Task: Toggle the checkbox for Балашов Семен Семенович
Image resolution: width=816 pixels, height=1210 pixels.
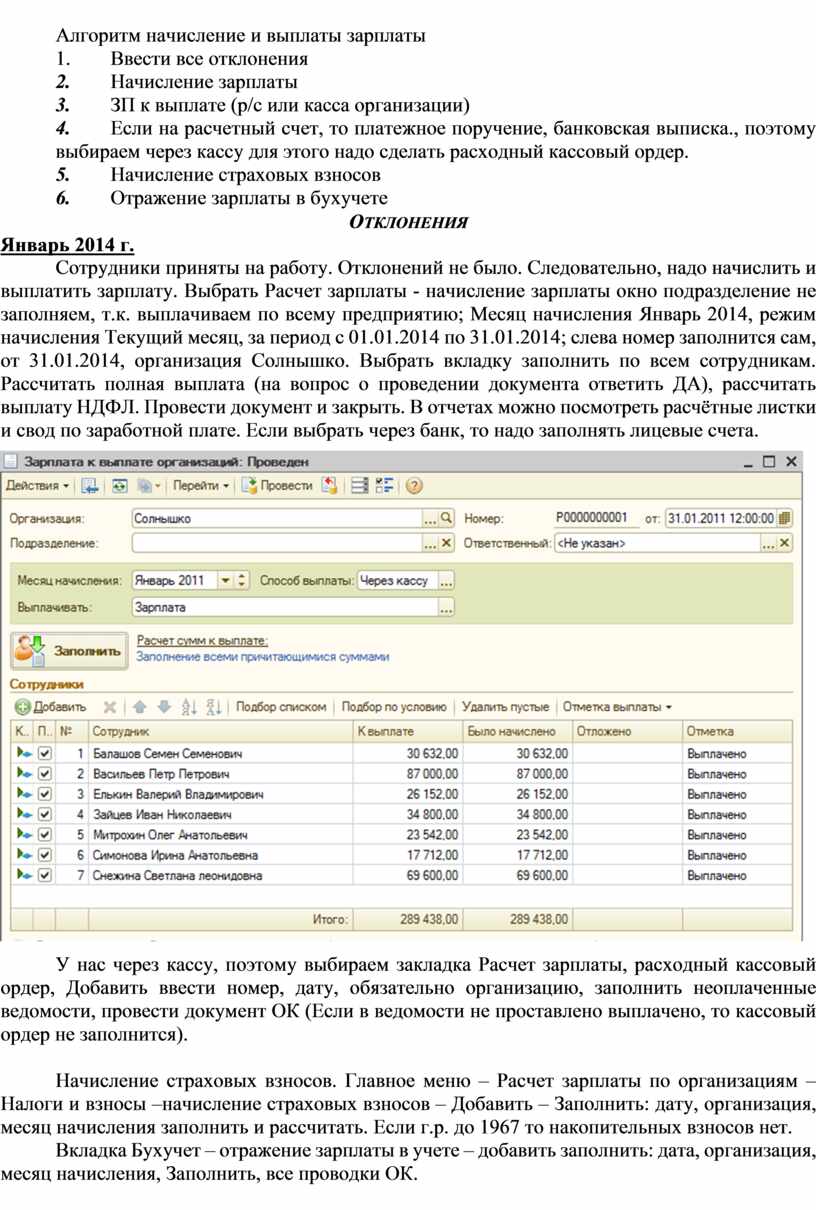Action: pyautogui.click(x=44, y=753)
